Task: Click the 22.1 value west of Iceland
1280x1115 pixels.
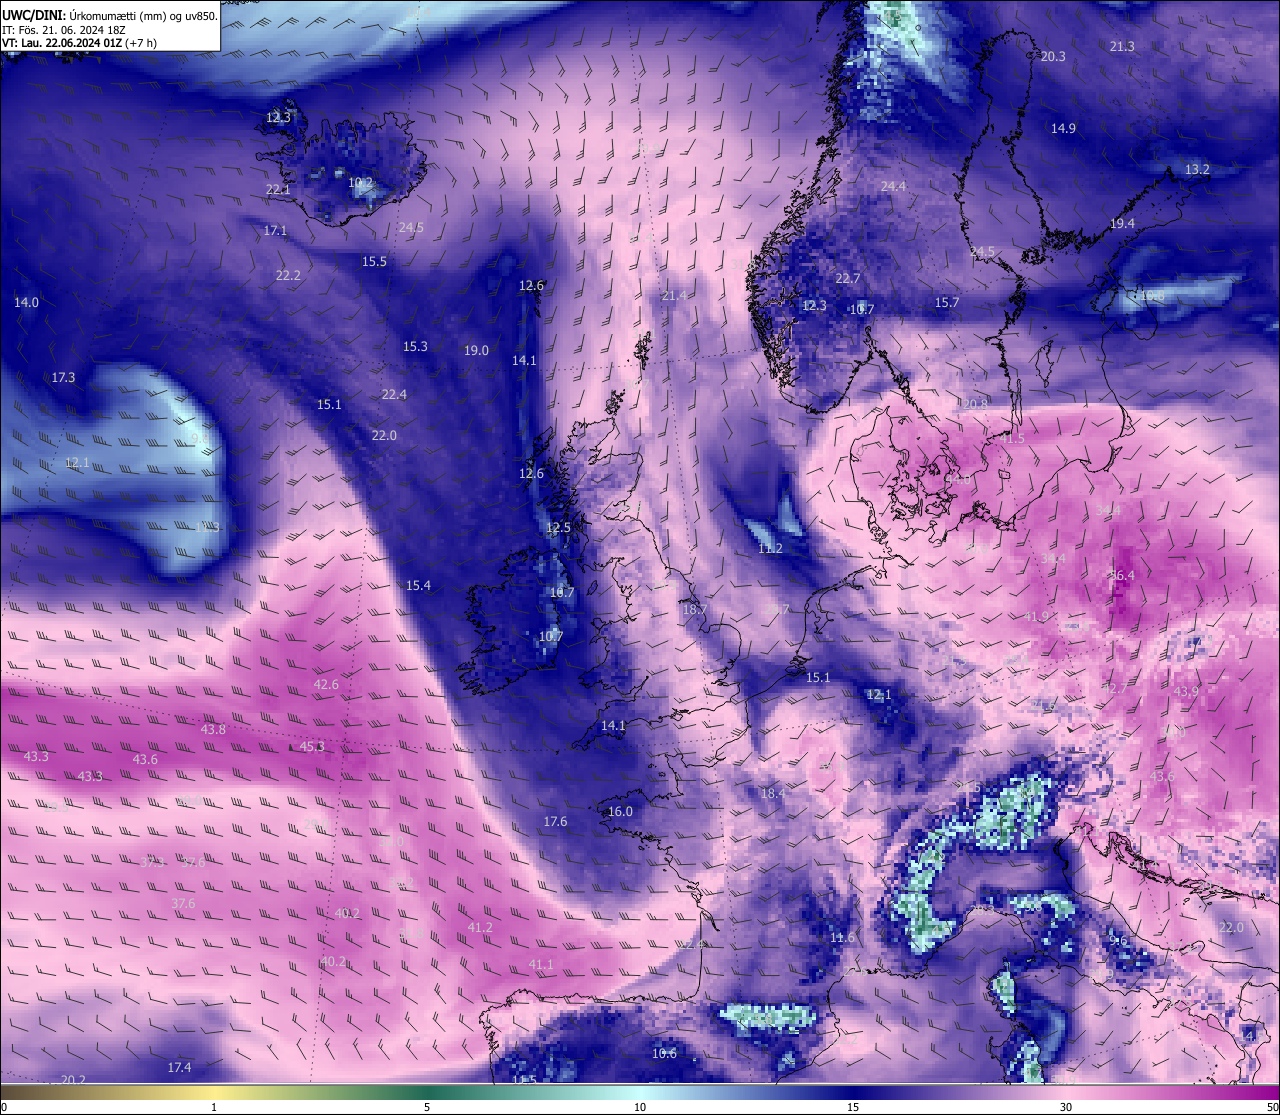Action: [x=278, y=189]
